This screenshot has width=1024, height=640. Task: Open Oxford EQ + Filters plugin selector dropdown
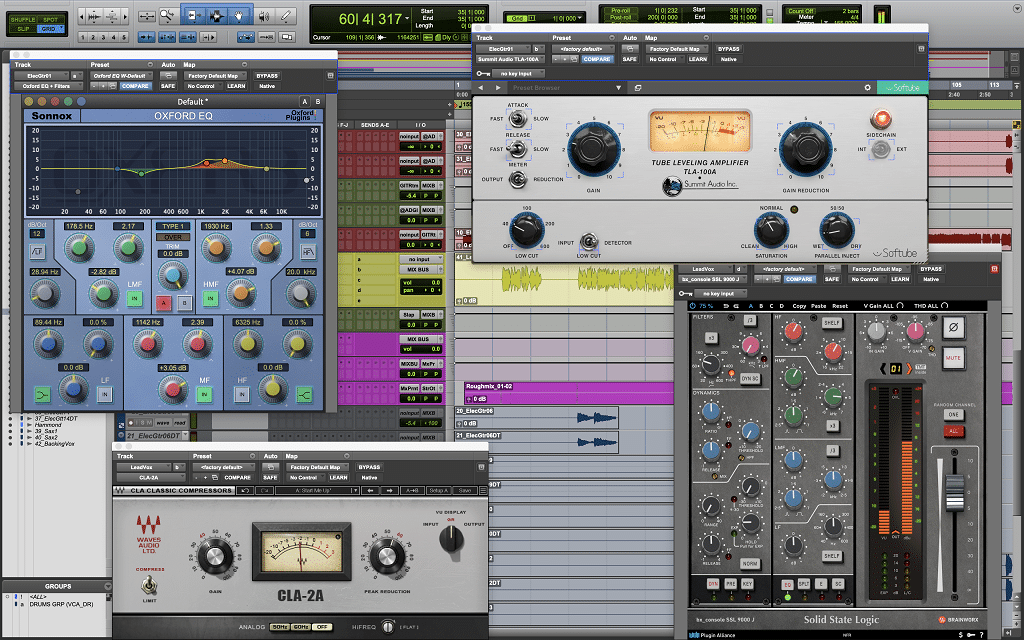[x=49, y=86]
